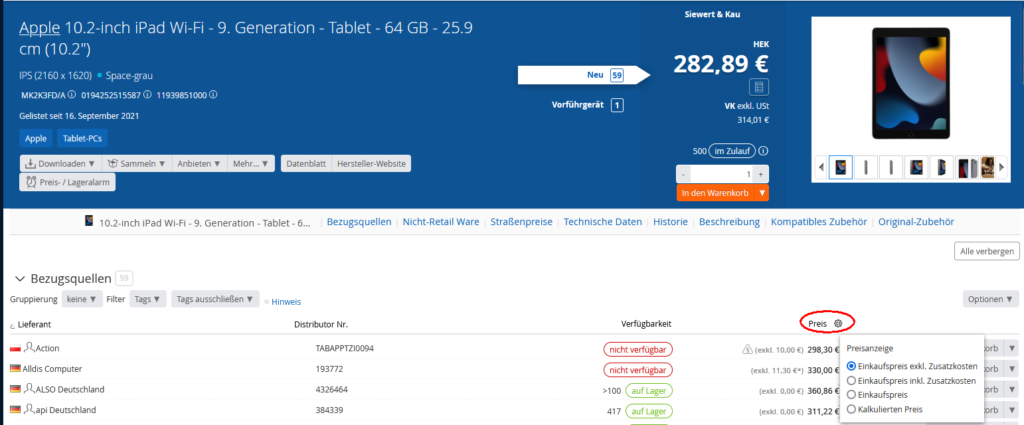Open the Downloaden dropdown
Viewport: 1024px width, 425px height.
pyautogui.click(x=60, y=163)
